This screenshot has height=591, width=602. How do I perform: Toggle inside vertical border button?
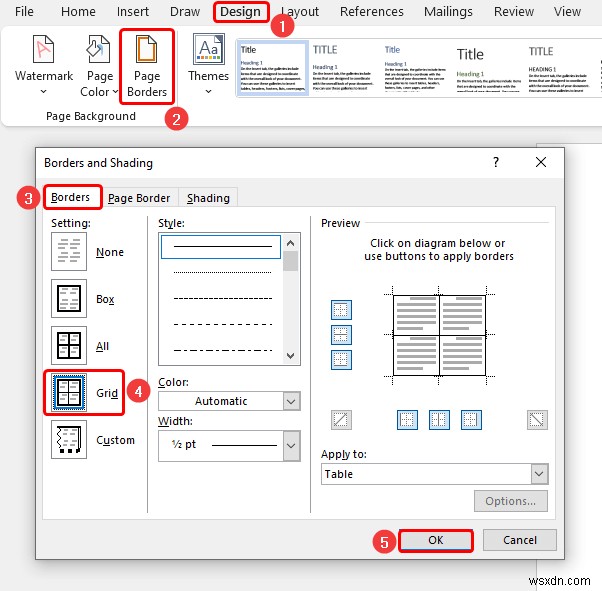coord(439,420)
